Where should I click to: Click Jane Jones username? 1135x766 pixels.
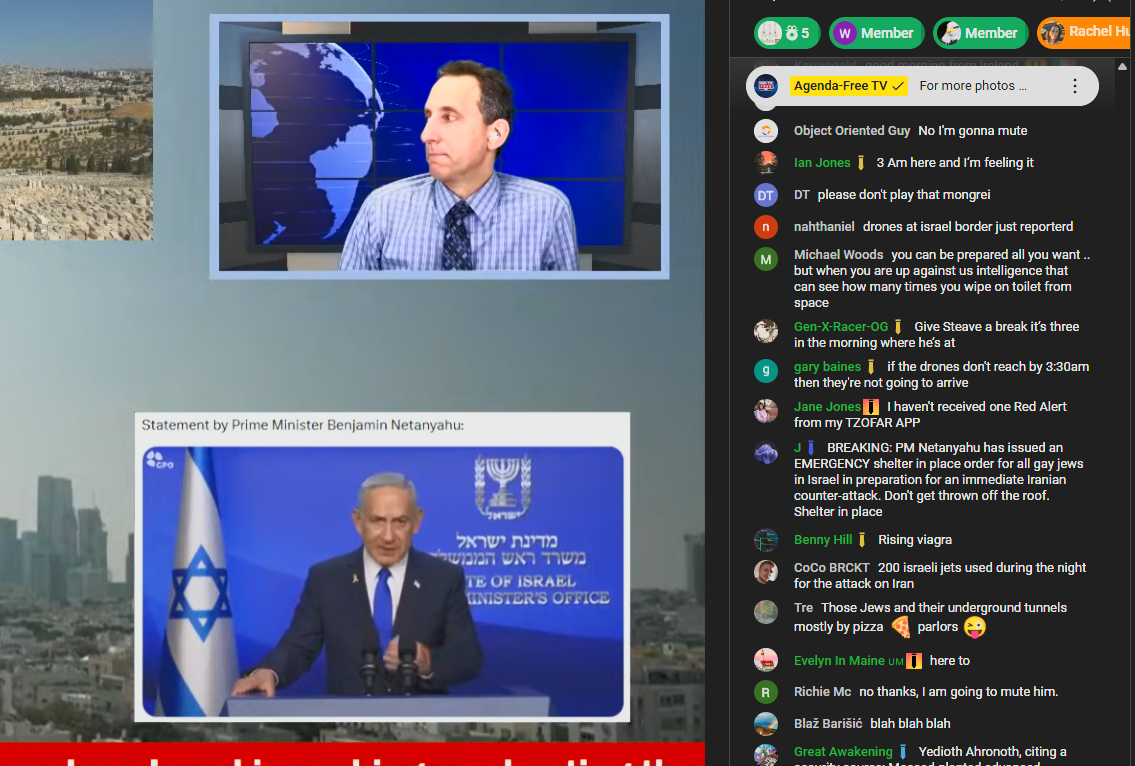pyautogui.click(x=827, y=407)
